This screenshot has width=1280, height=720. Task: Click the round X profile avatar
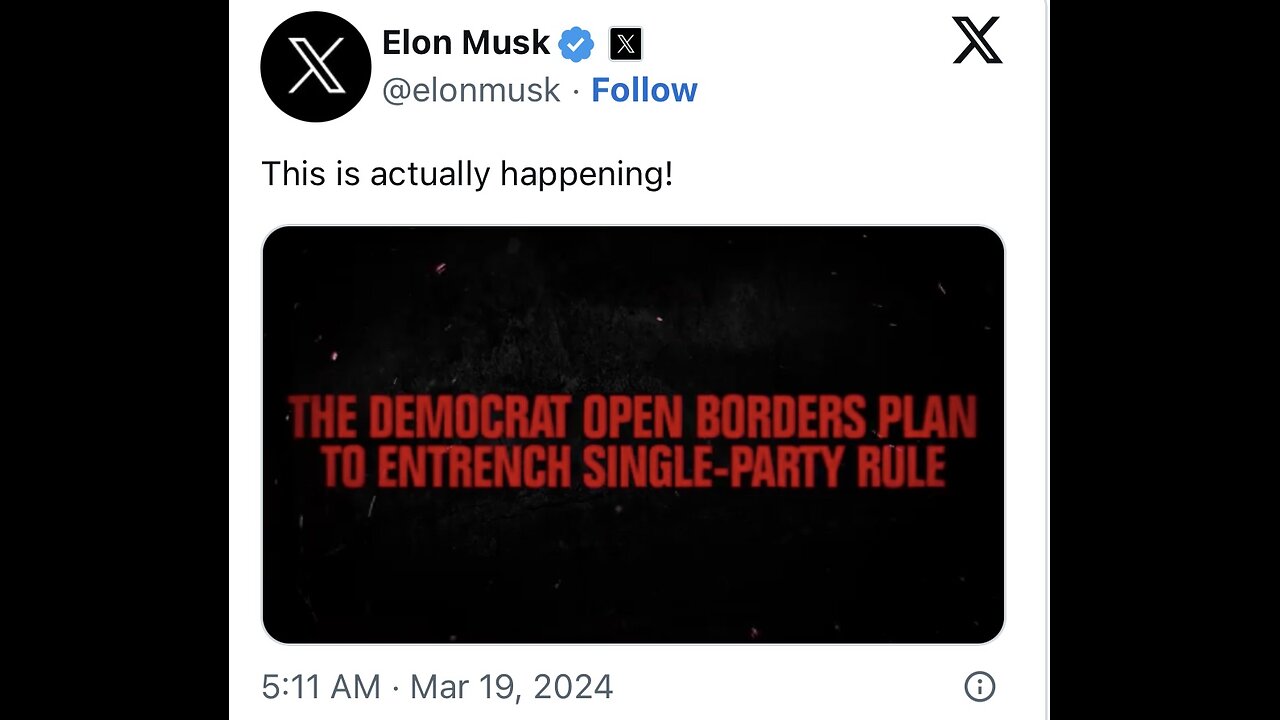click(x=315, y=66)
